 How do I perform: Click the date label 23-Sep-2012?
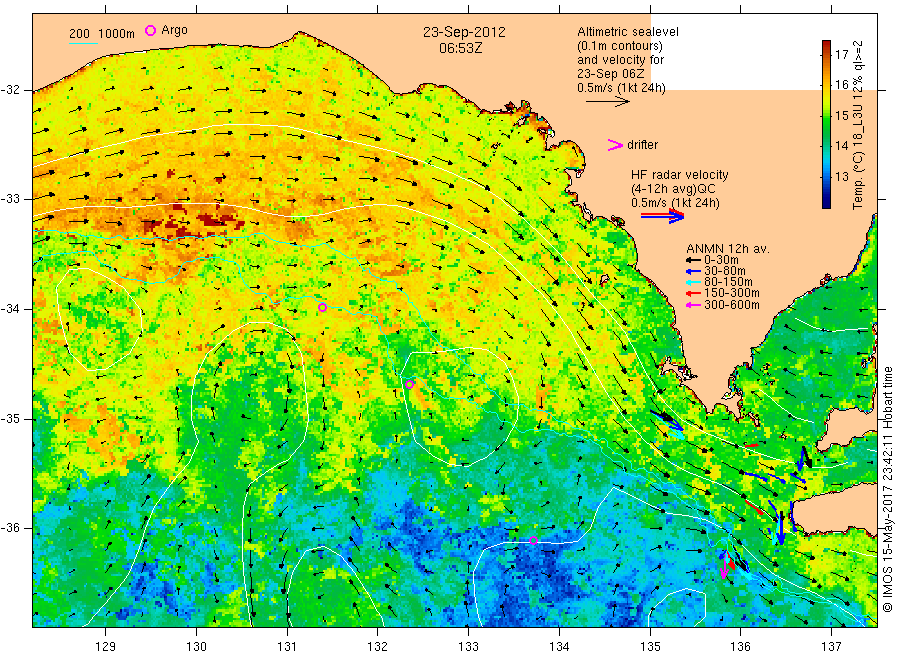coord(464,32)
